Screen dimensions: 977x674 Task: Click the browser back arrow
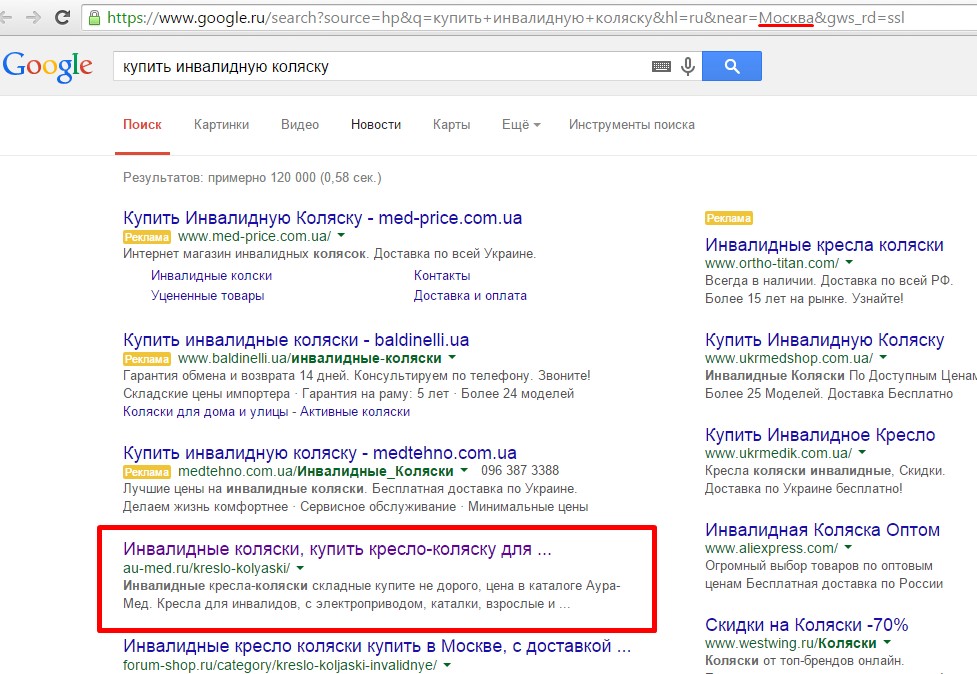point(11,17)
